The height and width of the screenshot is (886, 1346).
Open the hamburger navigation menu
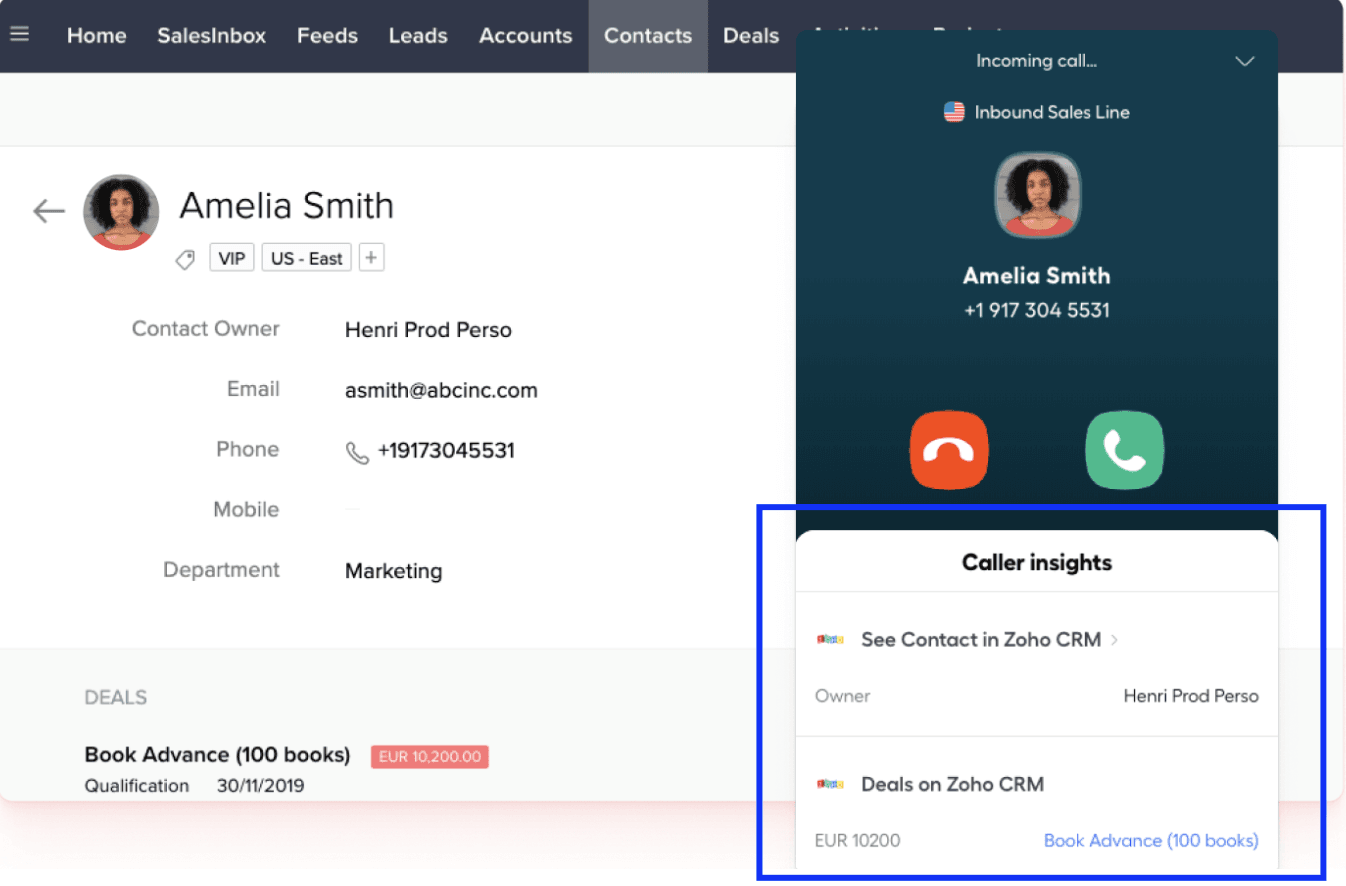pyautogui.click(x=19, y=34)
